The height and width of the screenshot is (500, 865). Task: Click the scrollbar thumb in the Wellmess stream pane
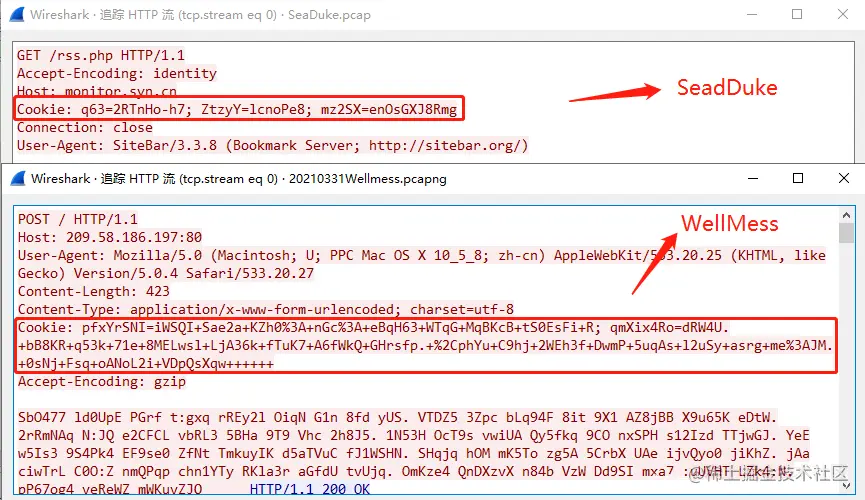(846, 232)
